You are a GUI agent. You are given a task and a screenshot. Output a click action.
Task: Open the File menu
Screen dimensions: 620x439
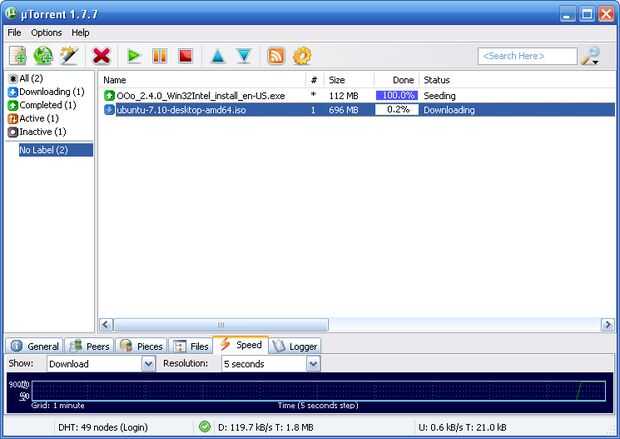pos(14,33)
